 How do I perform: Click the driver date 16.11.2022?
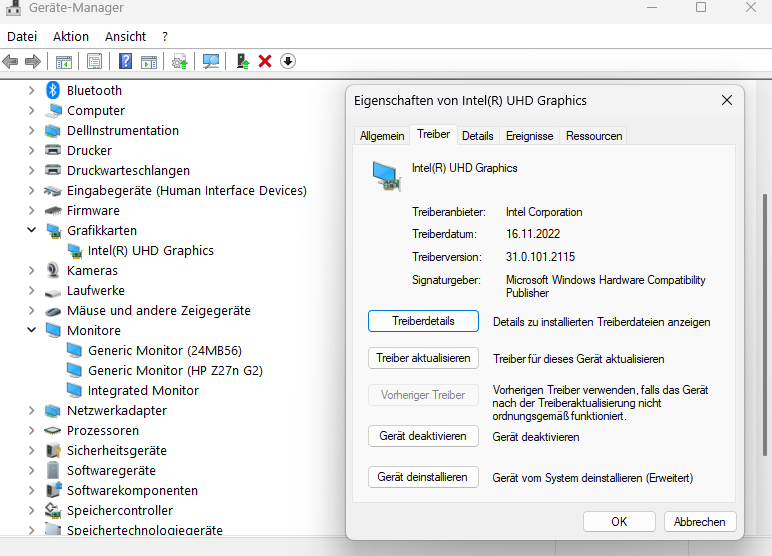click(x=533, y=234)
